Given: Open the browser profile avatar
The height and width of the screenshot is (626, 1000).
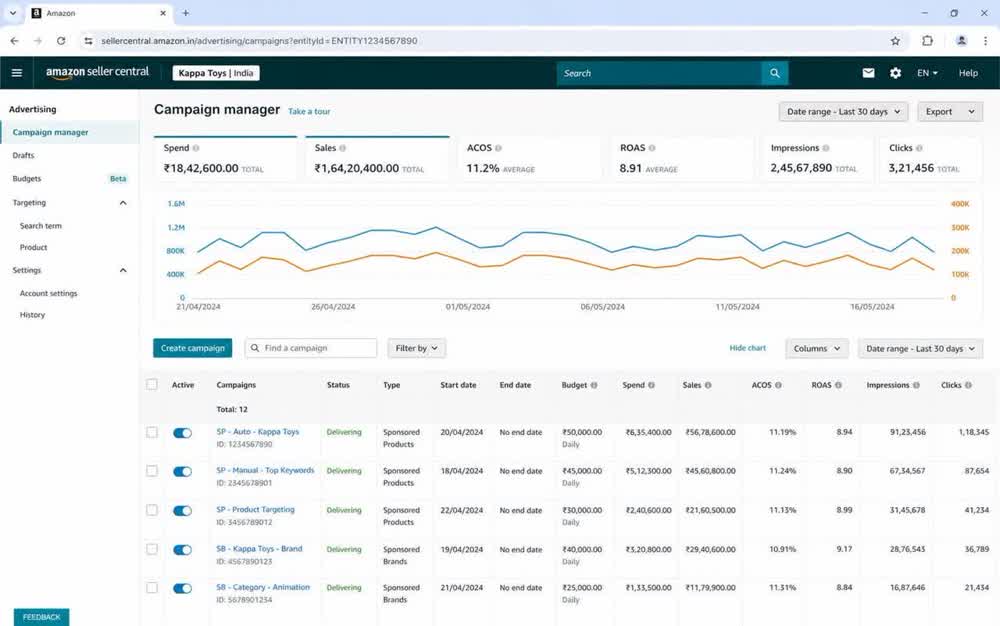Looking at the screenshot, I should 961,41.
